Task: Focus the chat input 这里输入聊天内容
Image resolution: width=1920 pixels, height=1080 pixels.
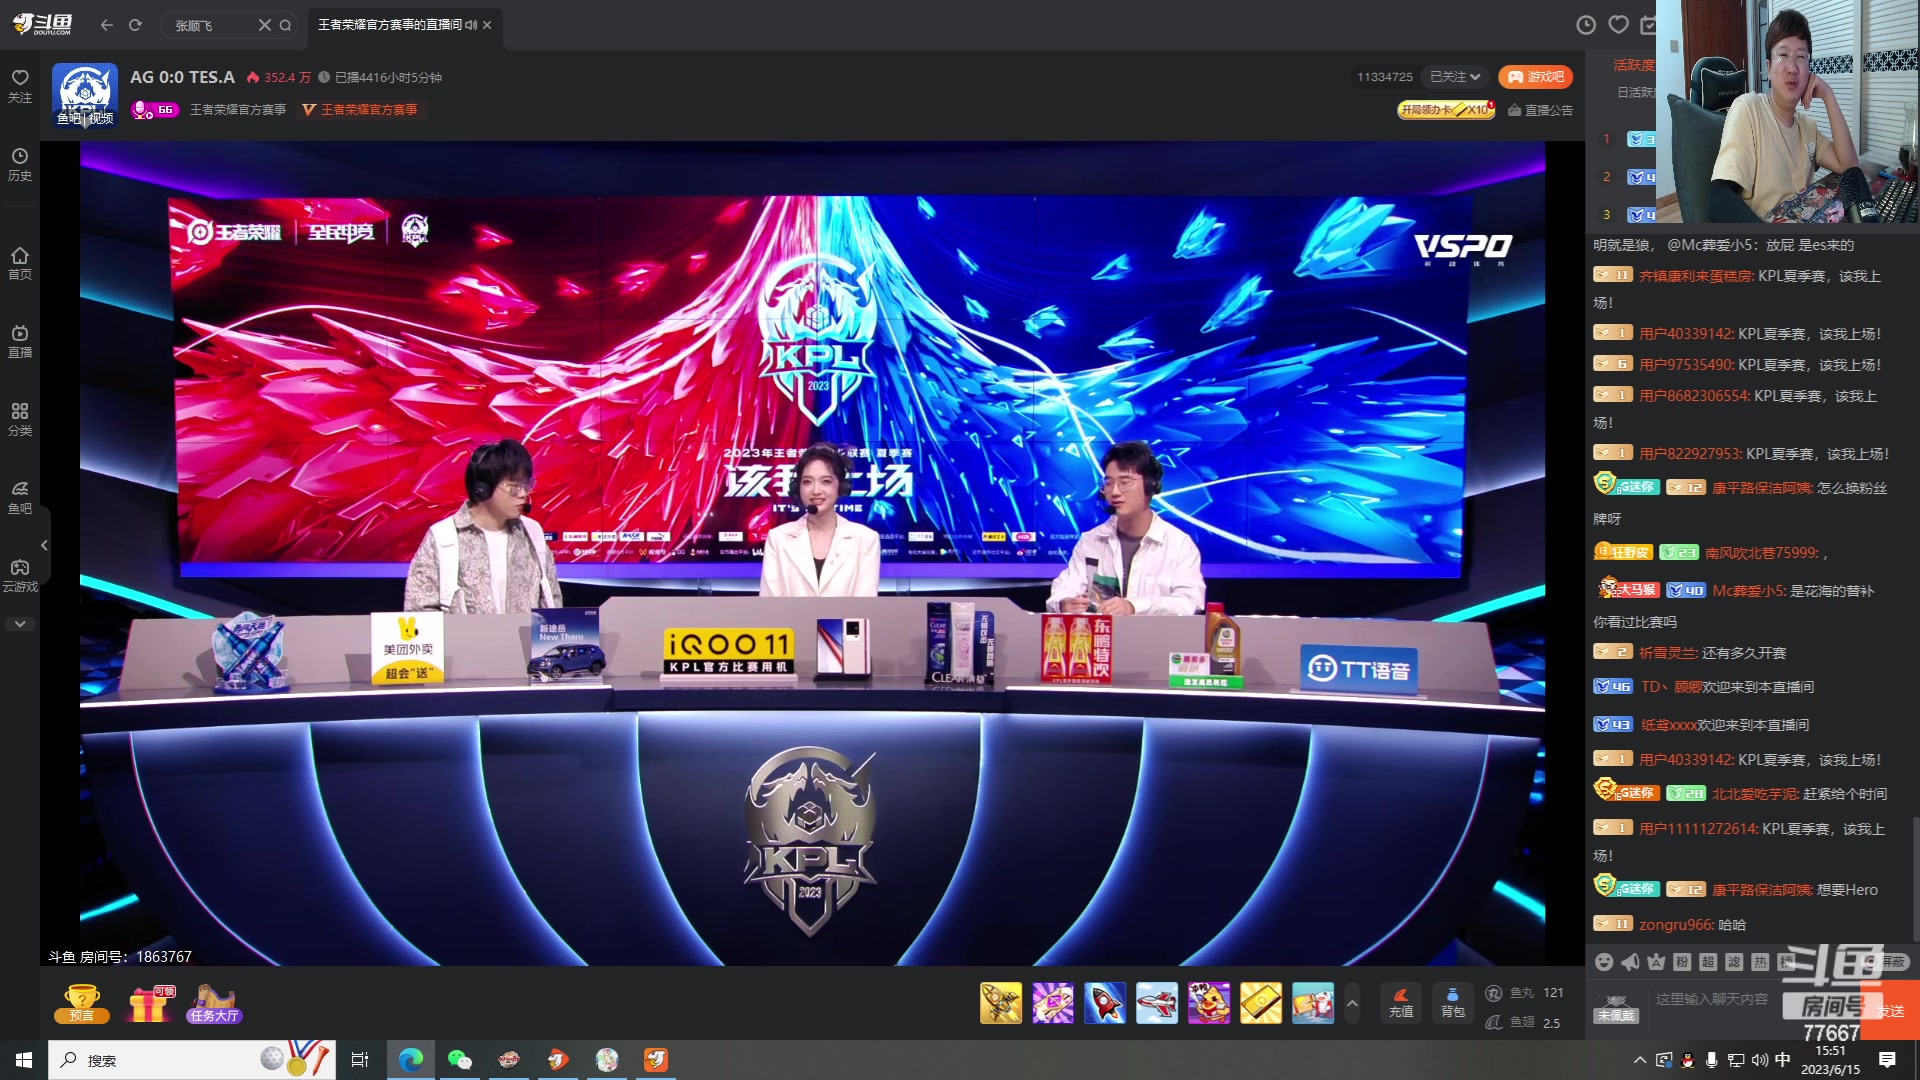Action: [x=1712, y=999]
